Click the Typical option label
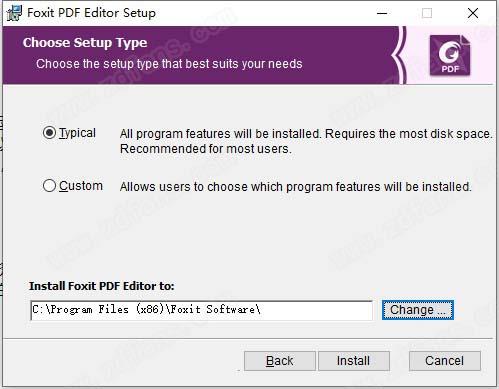Image resolution: width=499 pixels, height=389 pixels. 77,133
